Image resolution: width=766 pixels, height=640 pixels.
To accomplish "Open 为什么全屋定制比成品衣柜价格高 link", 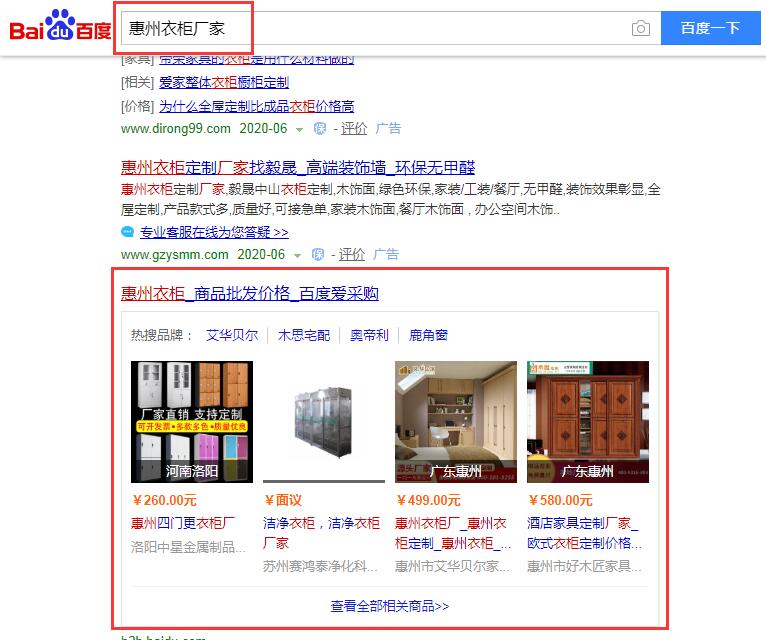I will 256,106.
